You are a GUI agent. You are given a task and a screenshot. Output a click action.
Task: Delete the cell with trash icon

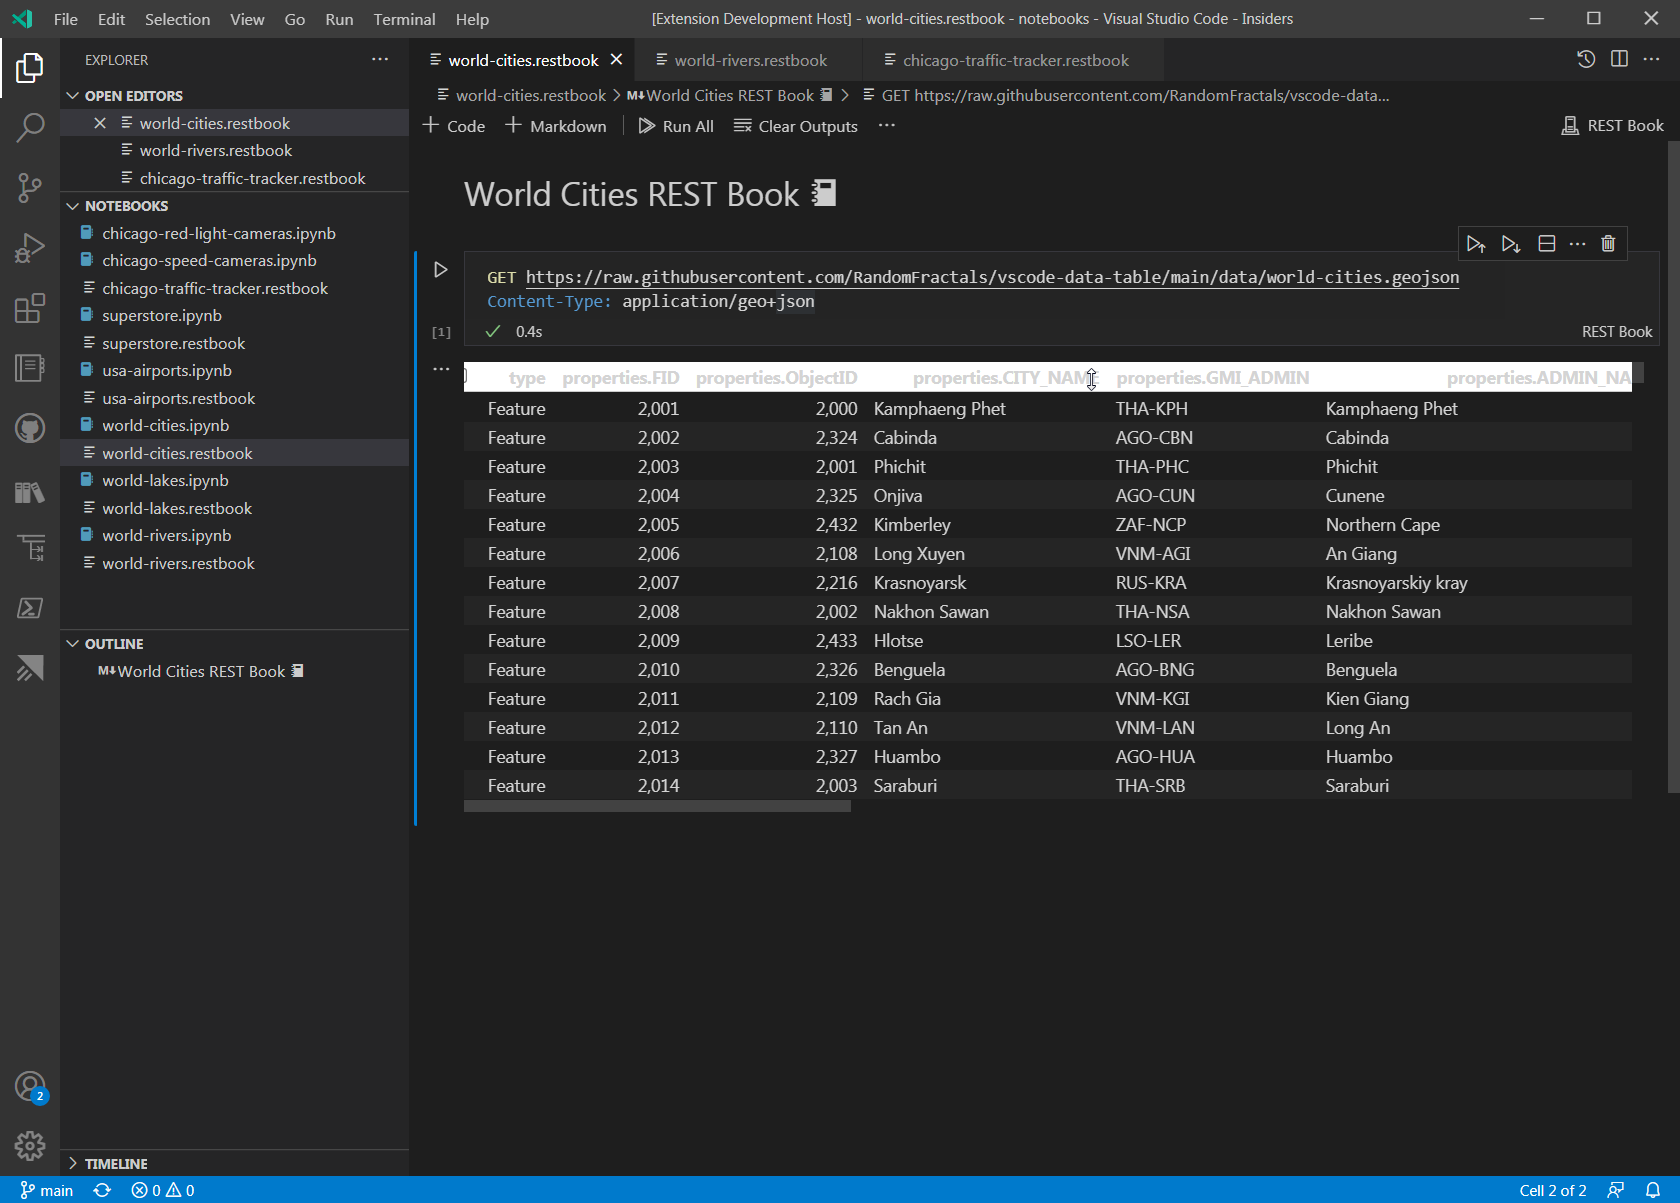pyautogui.click(x=1608, y=244)
